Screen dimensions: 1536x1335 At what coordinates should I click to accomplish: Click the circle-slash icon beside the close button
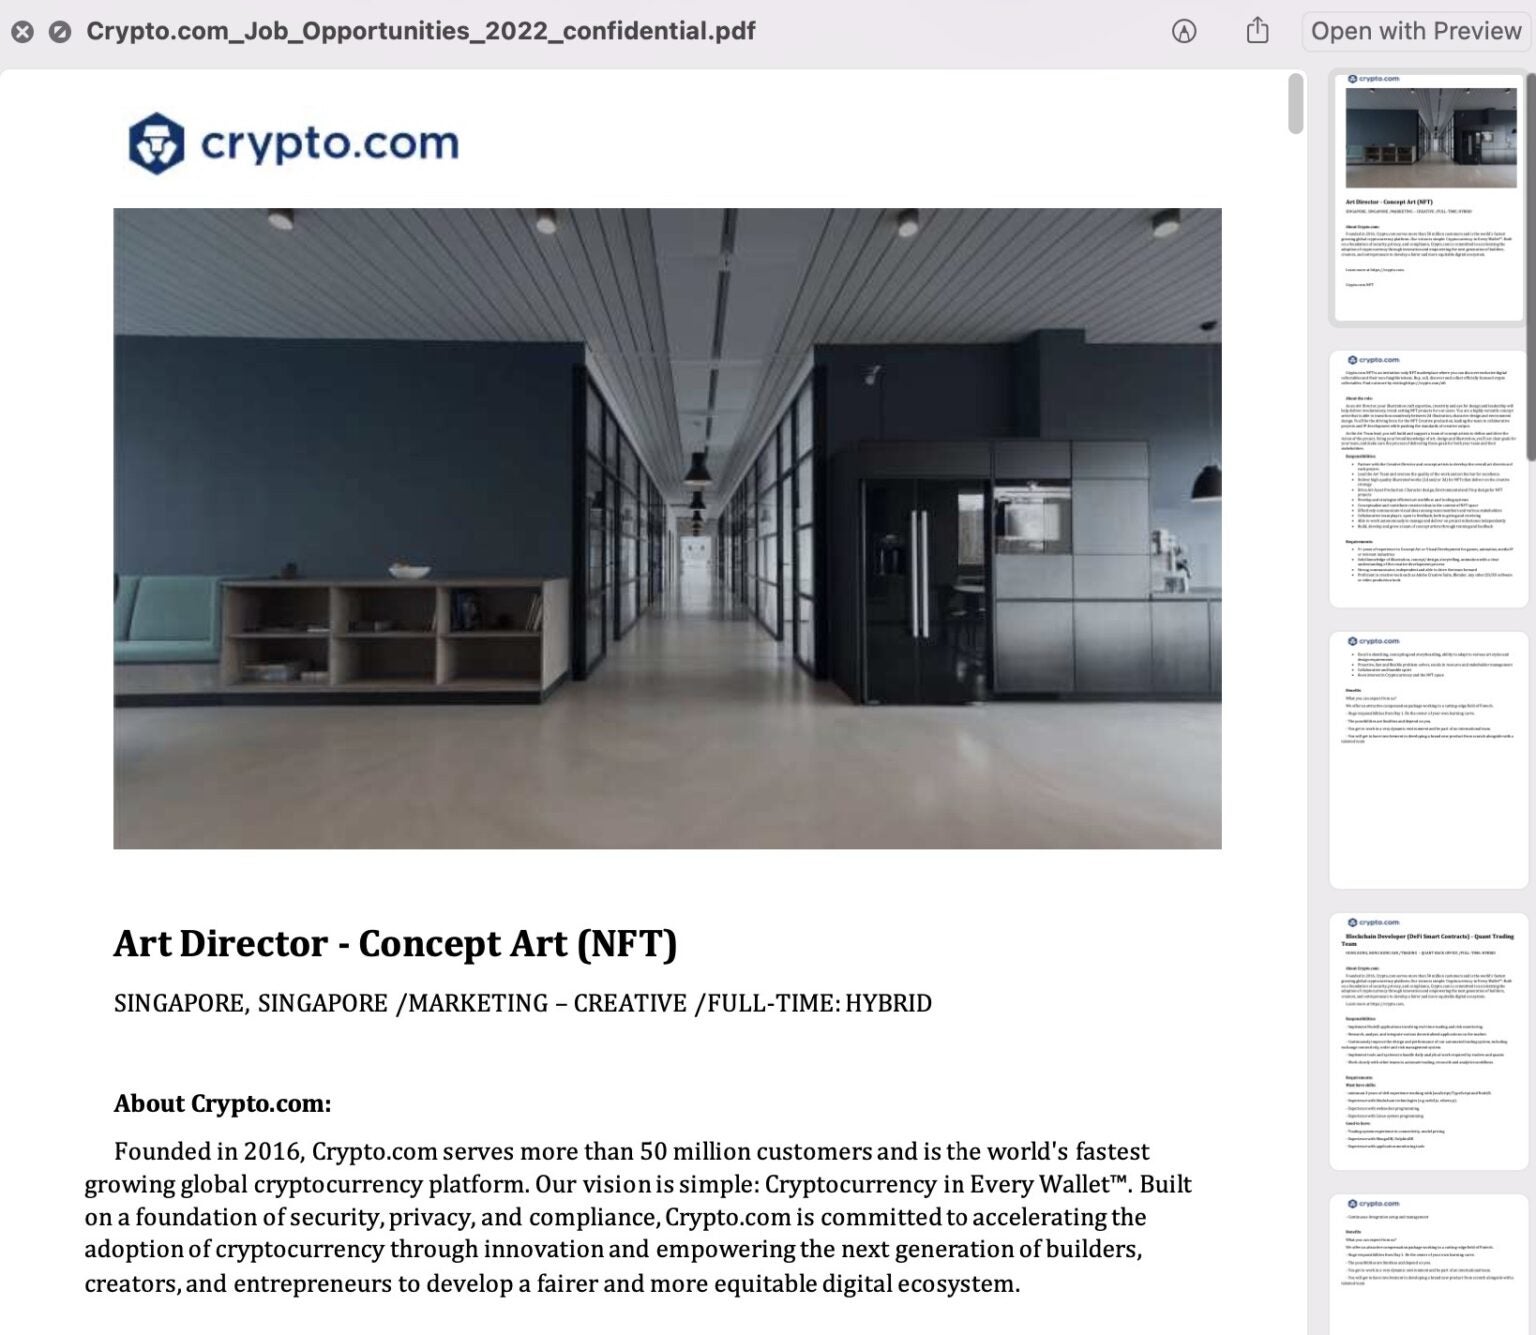[60, 32]
